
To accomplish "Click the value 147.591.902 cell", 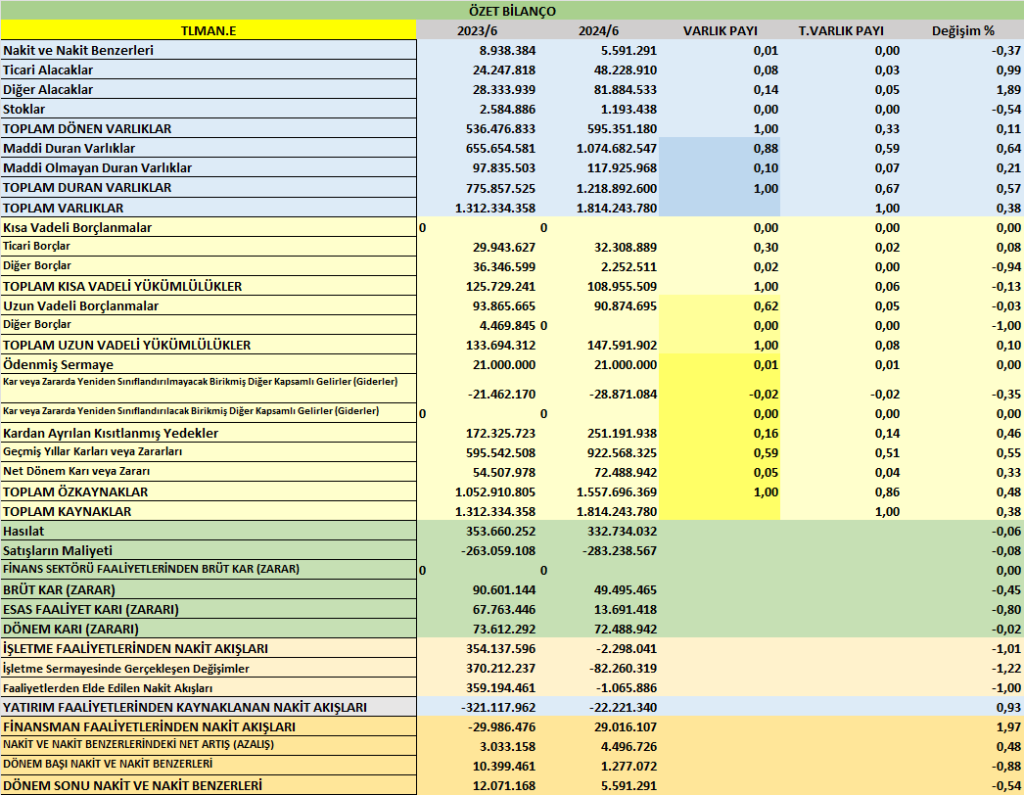I will pyautogui.click(x=622, y=346).
